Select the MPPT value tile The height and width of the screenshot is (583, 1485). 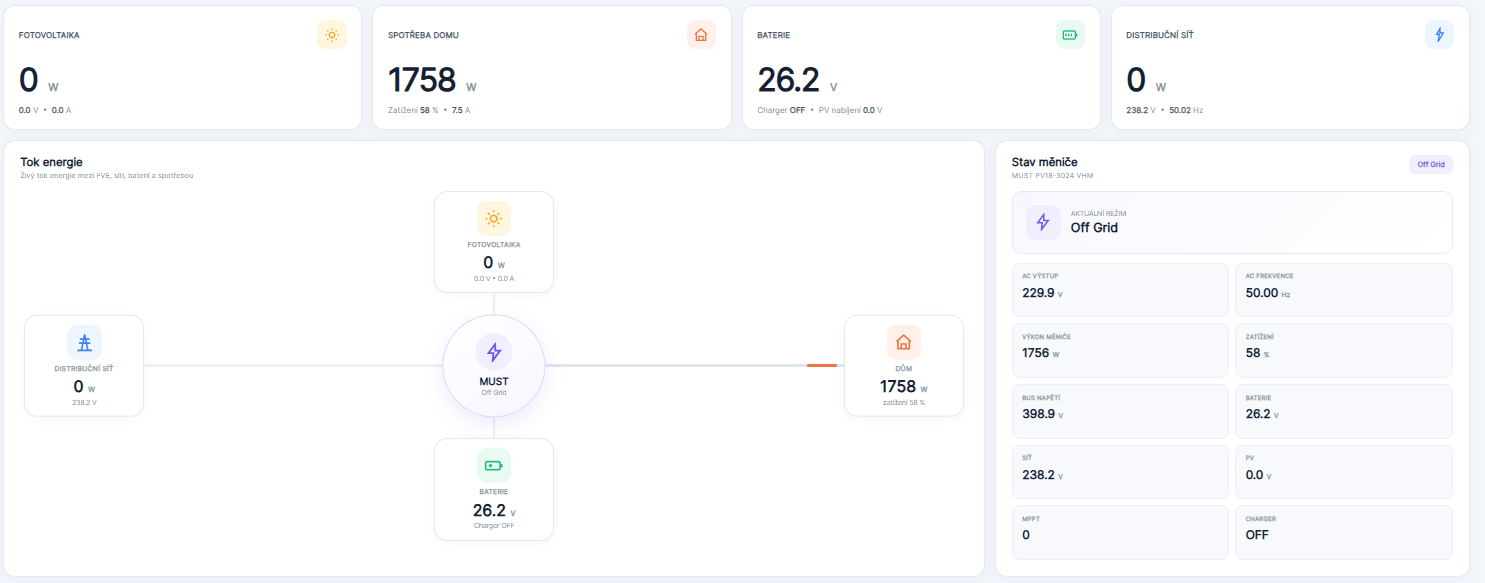1120,532
